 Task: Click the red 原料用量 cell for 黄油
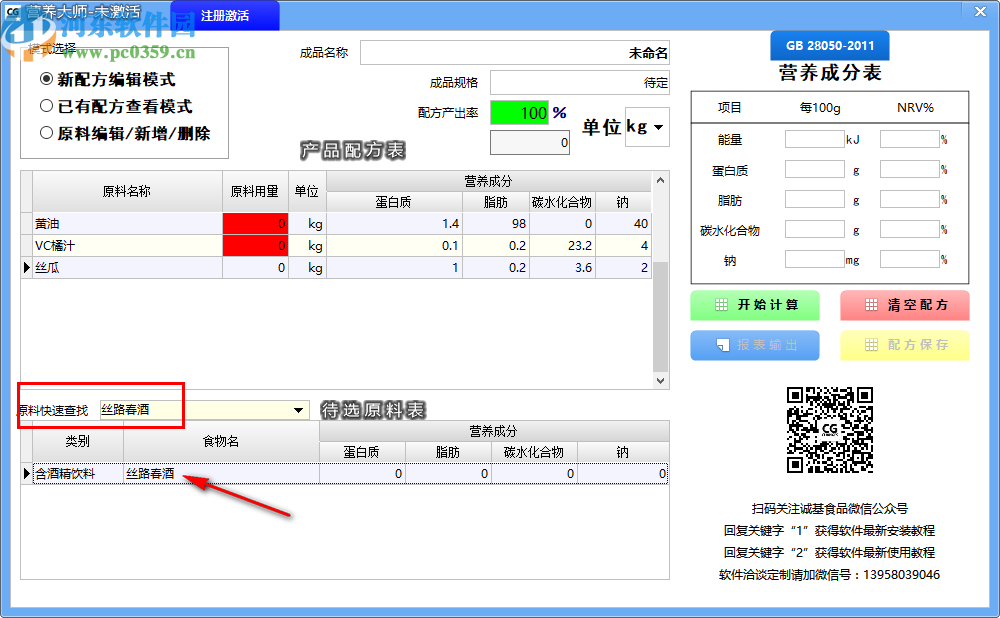pos(255,223)
